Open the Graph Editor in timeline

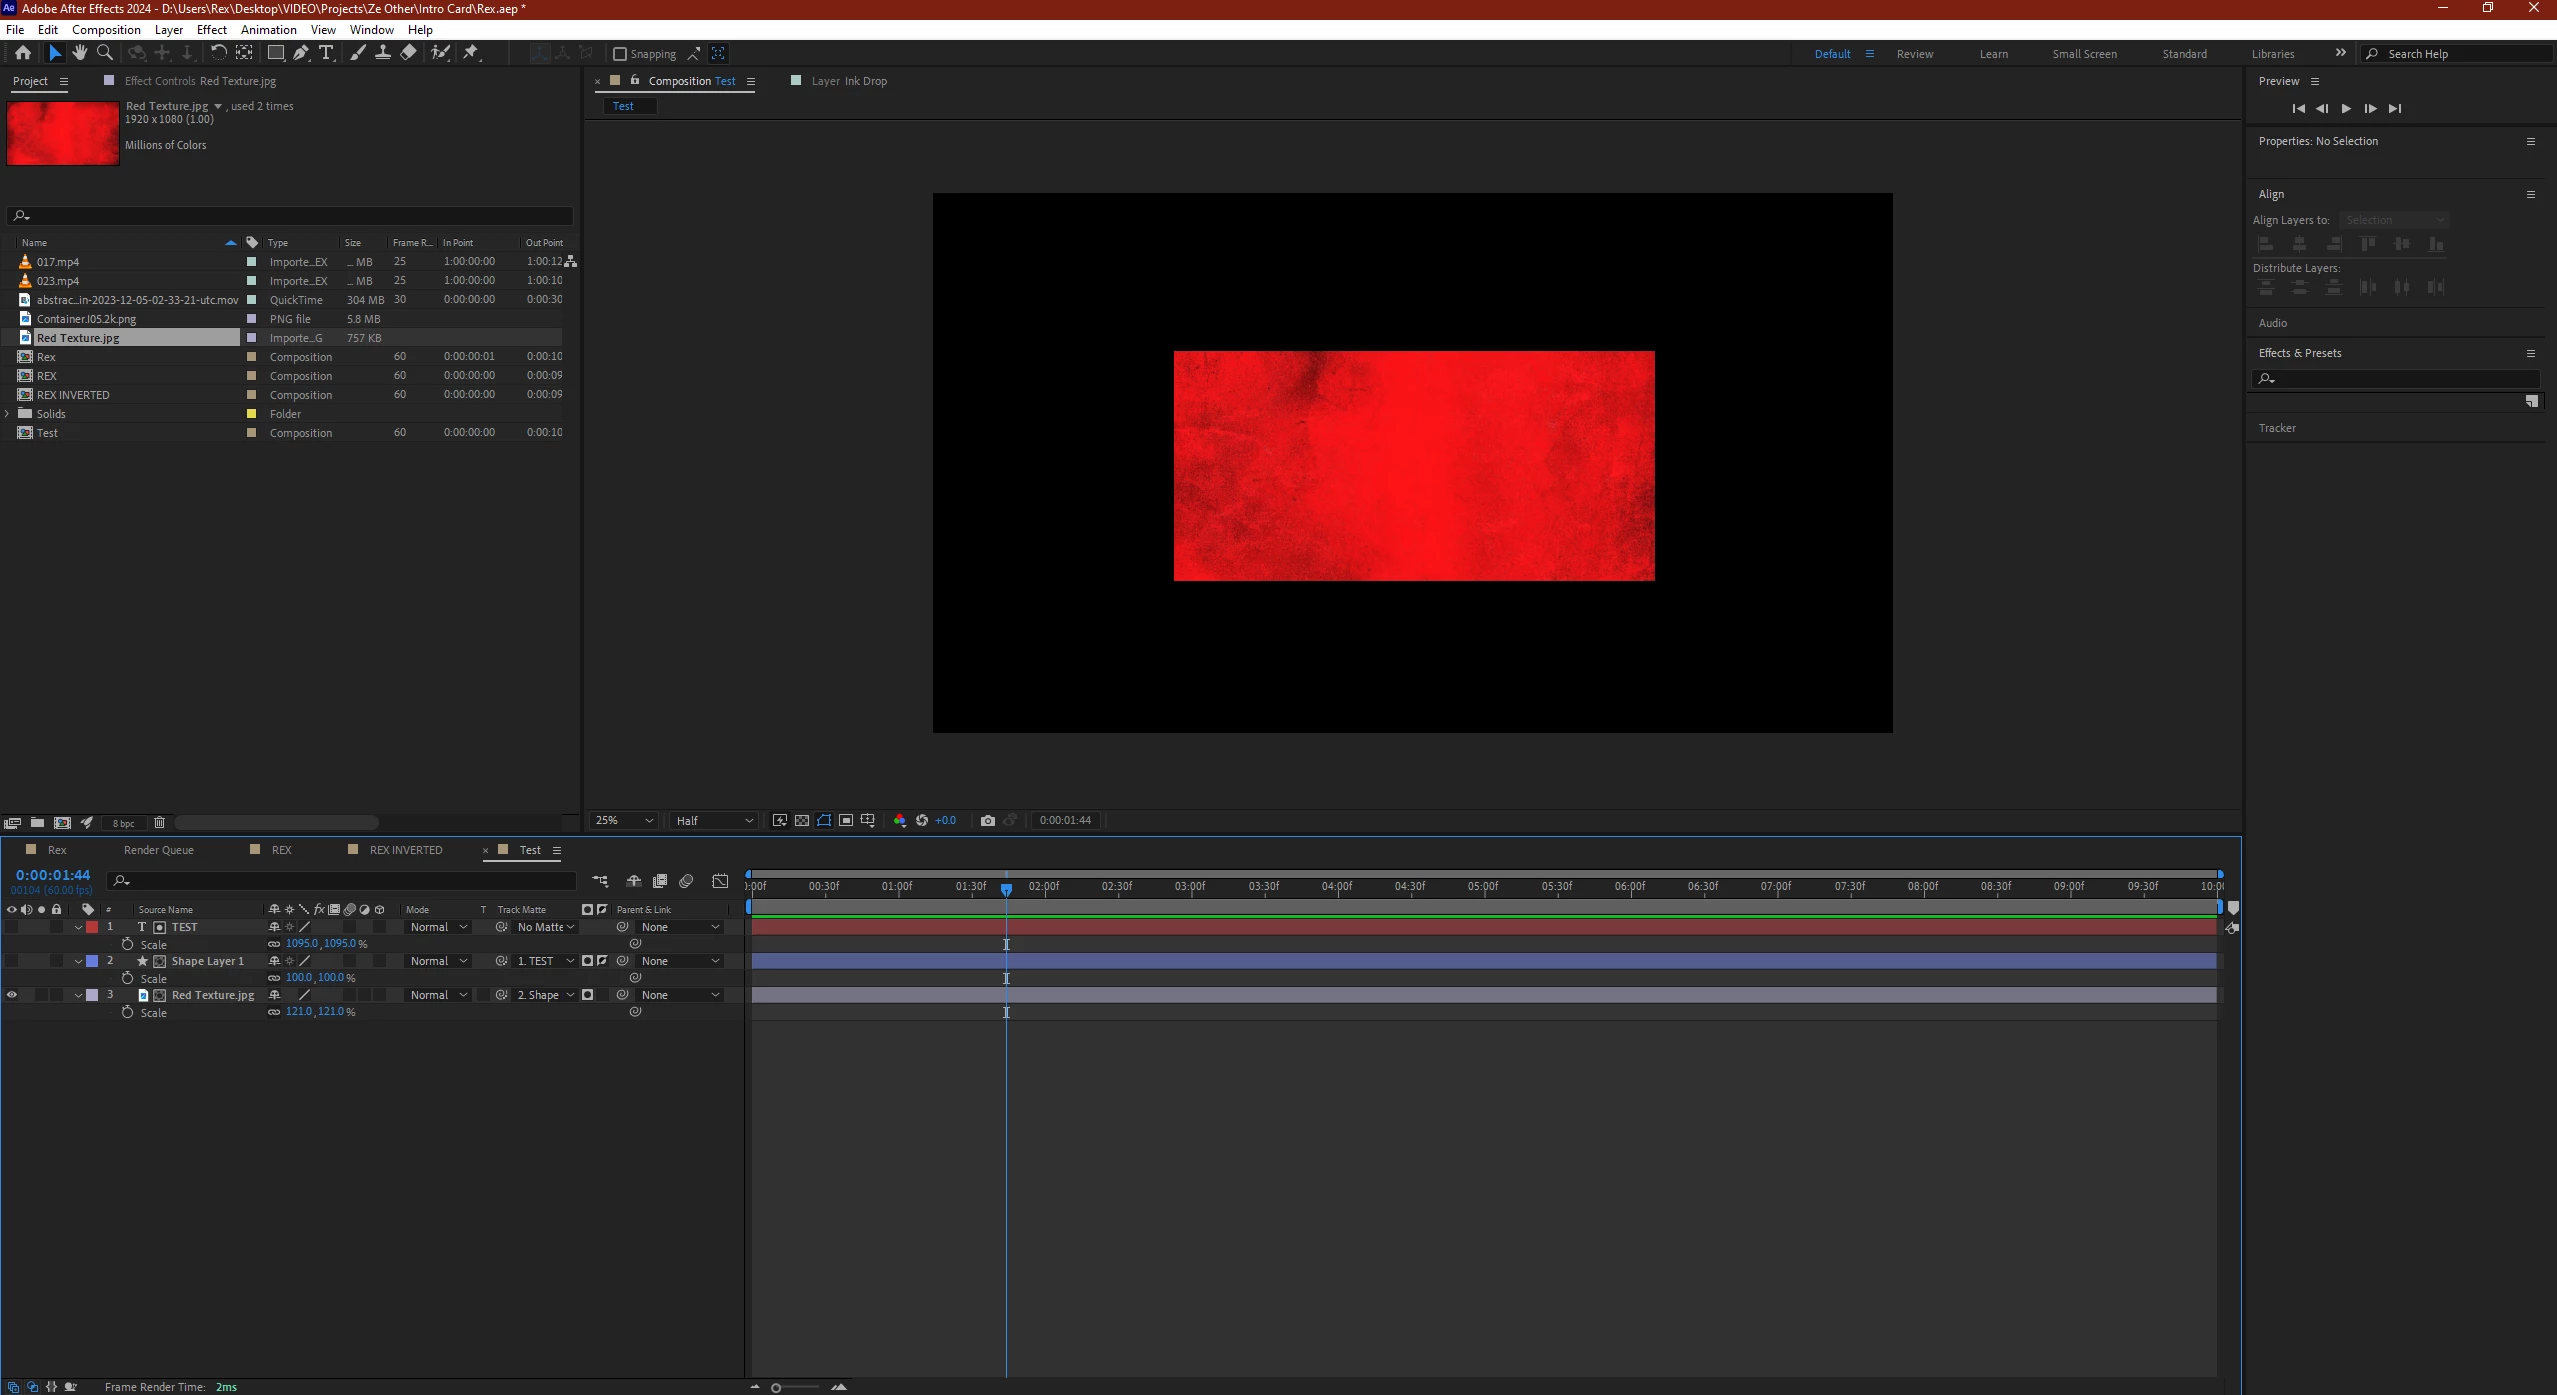point(720,881)
